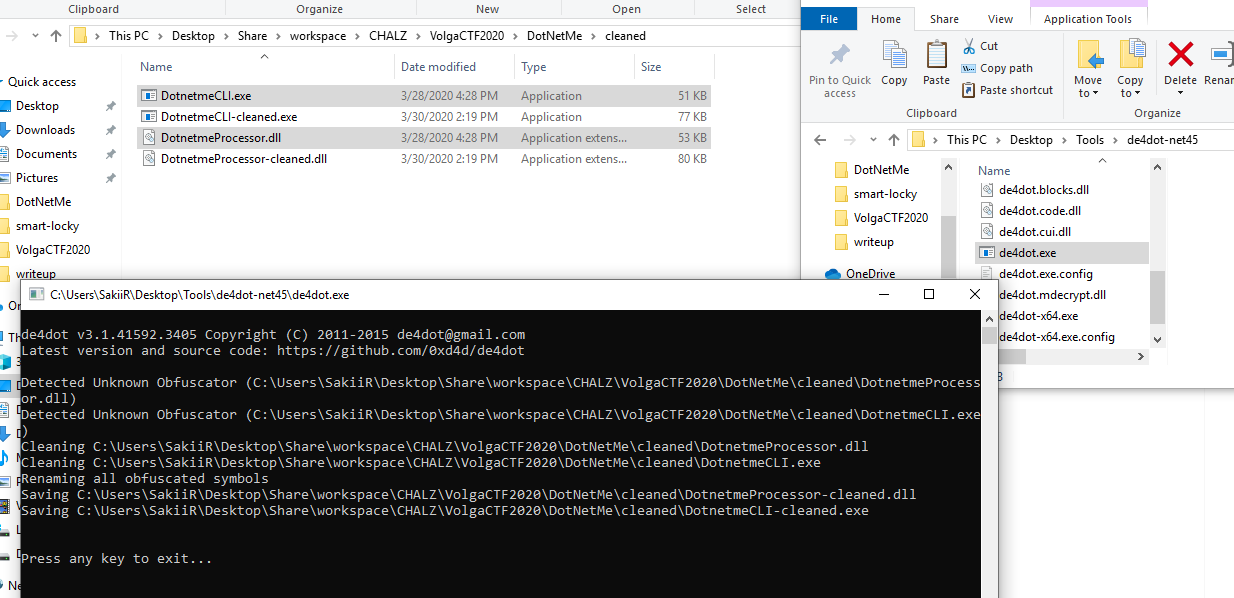Click the Tools breadcrumb segment
1234x598 pixels.
pos(1090,140)
